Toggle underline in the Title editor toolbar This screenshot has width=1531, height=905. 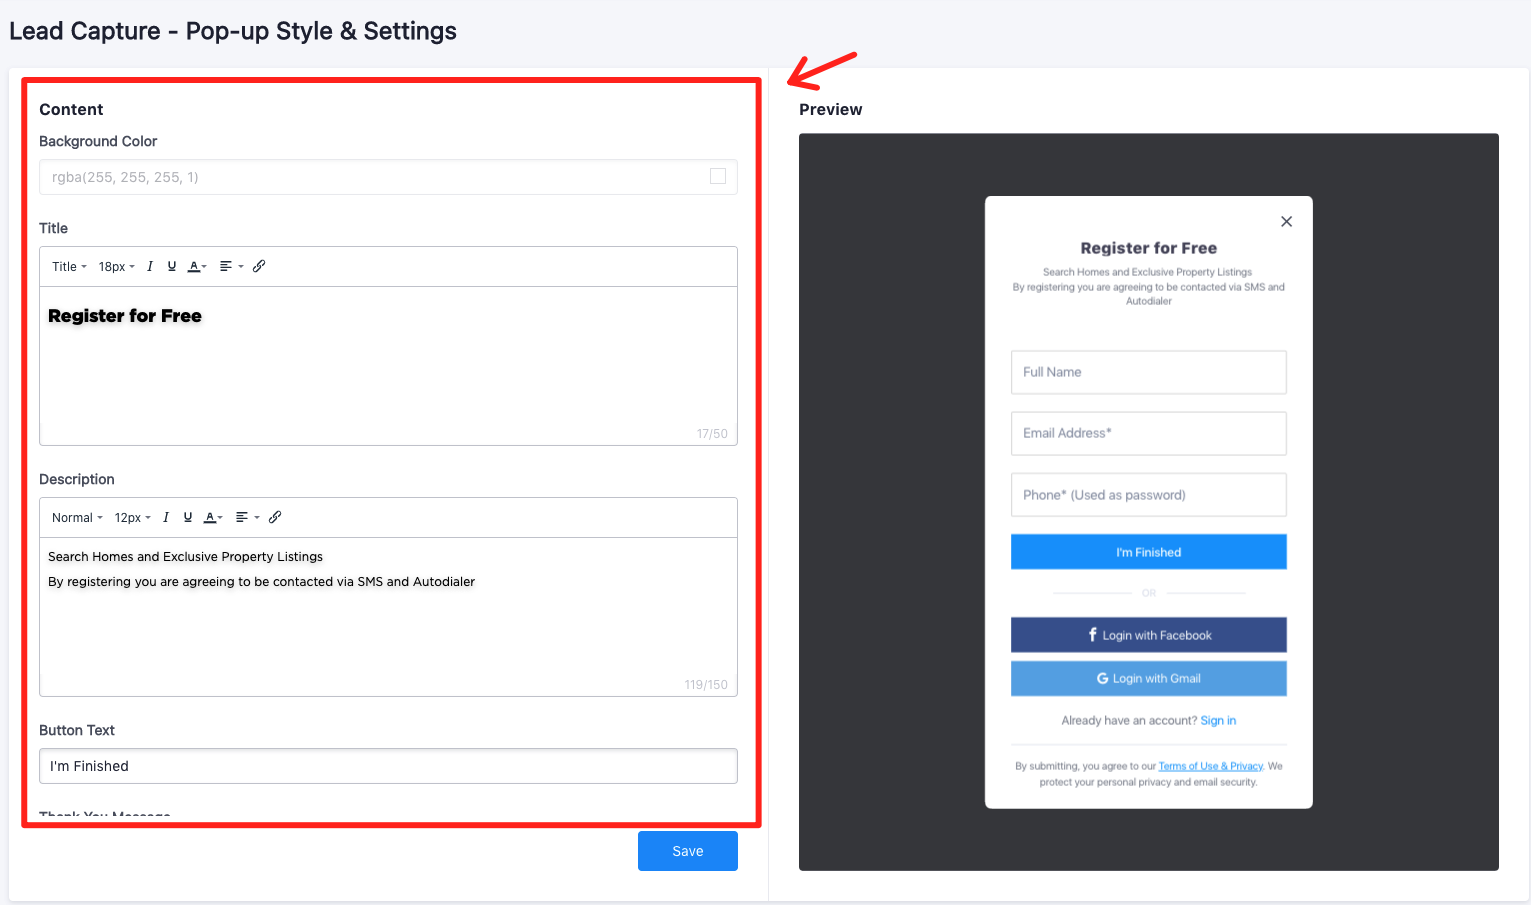pyautogui.click(x=172, y=267)
